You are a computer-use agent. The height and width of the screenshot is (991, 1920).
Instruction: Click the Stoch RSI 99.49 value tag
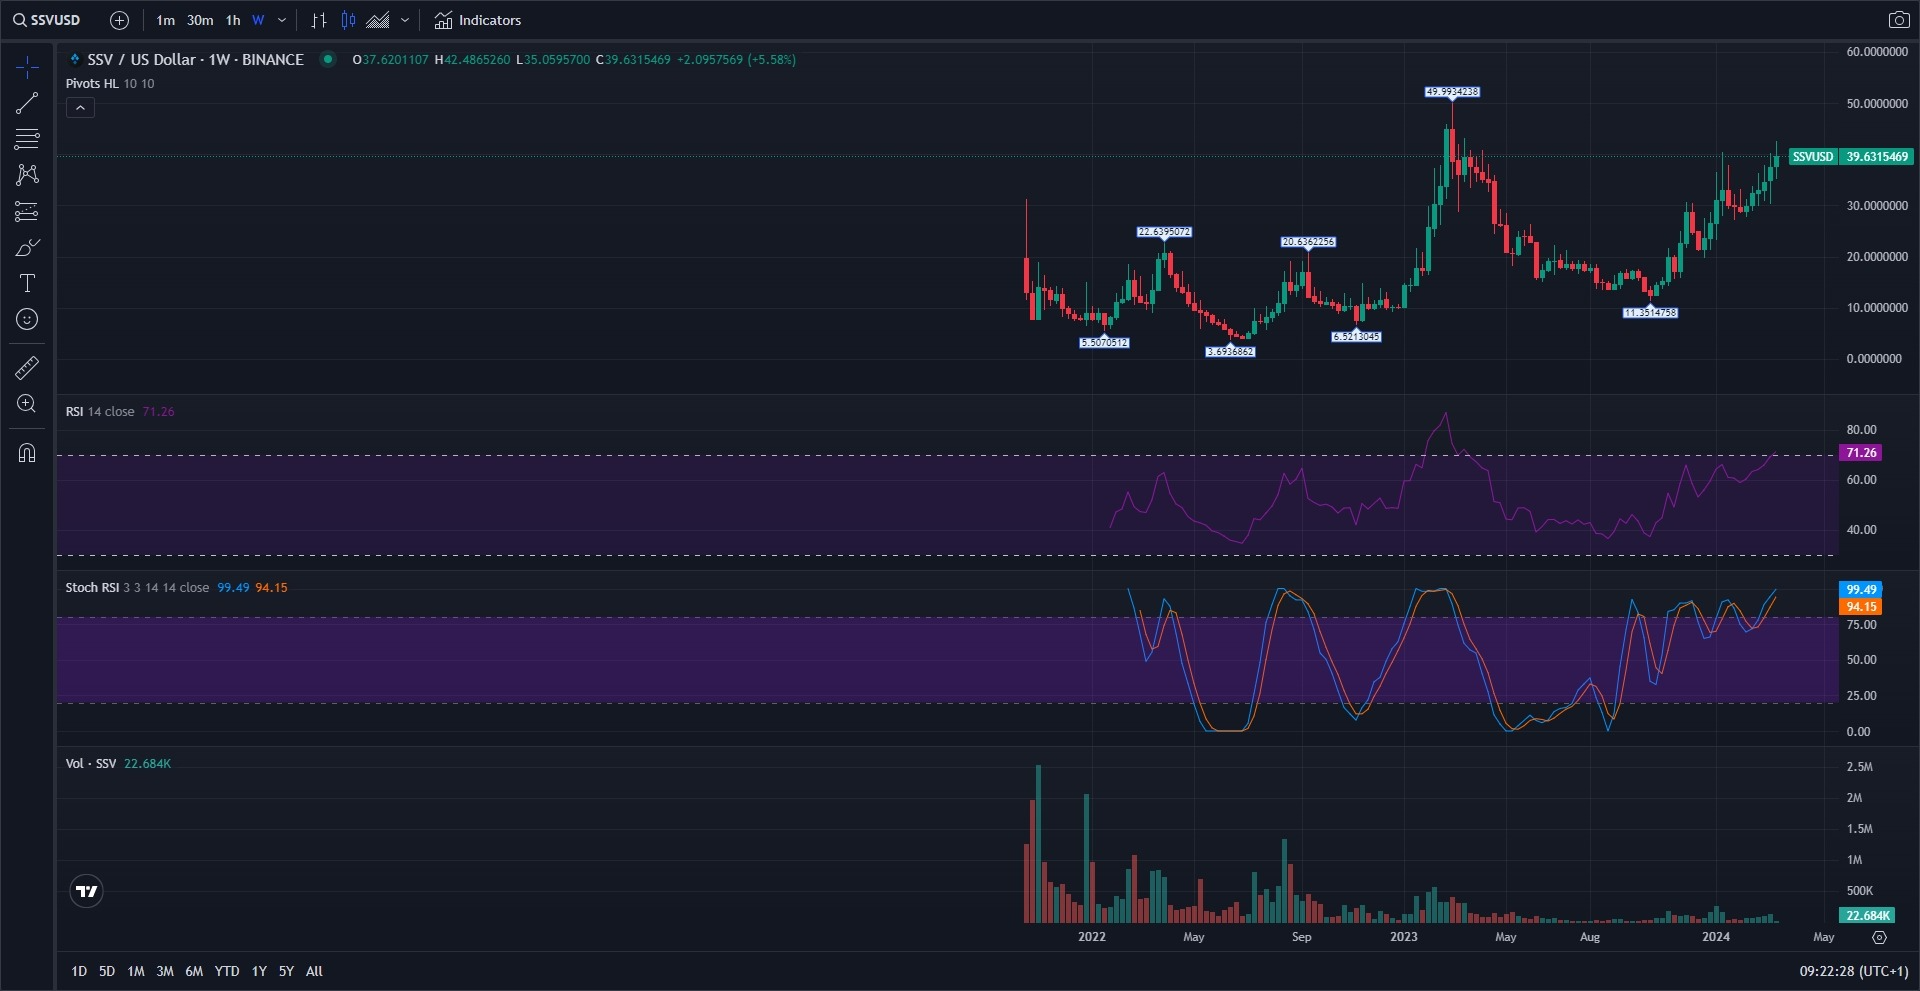(1861, 590)
